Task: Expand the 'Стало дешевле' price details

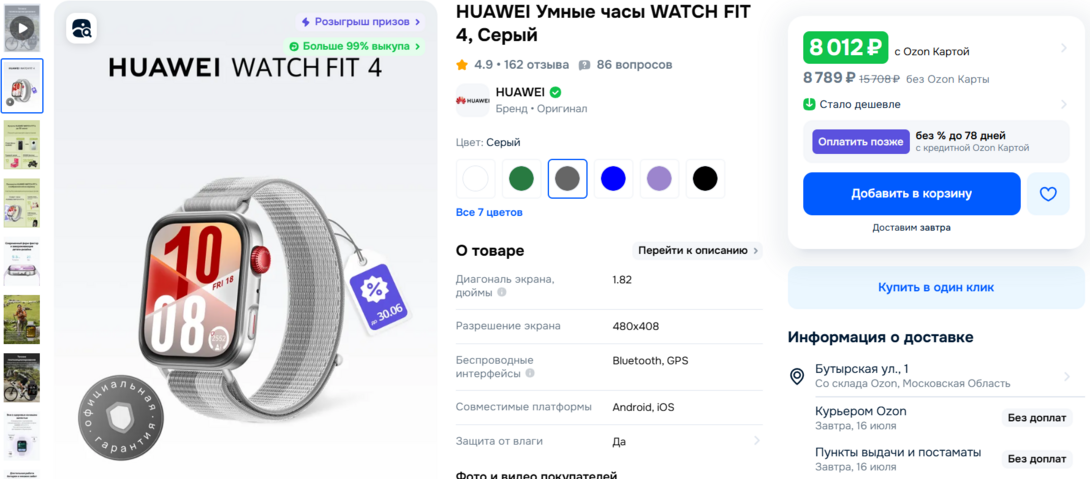Action: point(1064,104)
